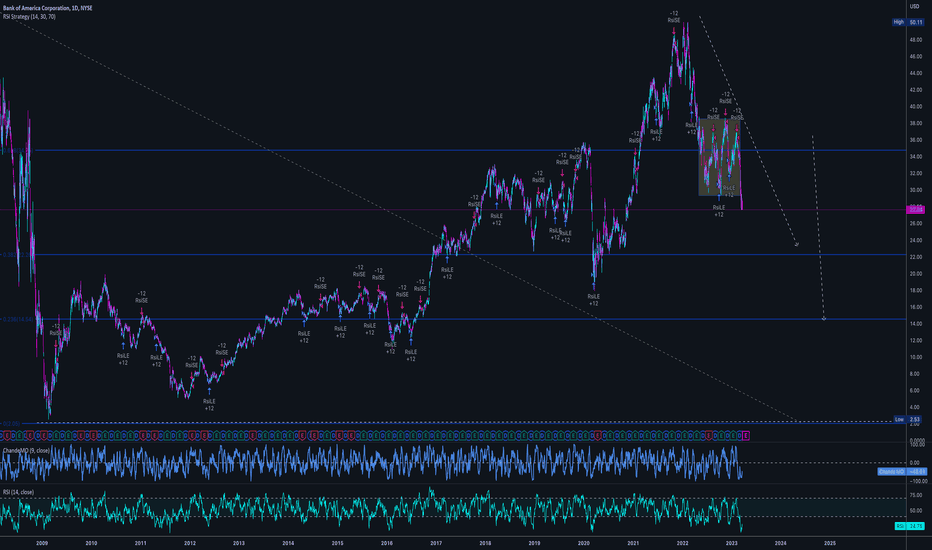This screenshot has height=550, width=932.
Task: Click the 44.00 price axis label
Action: point(915,74)
